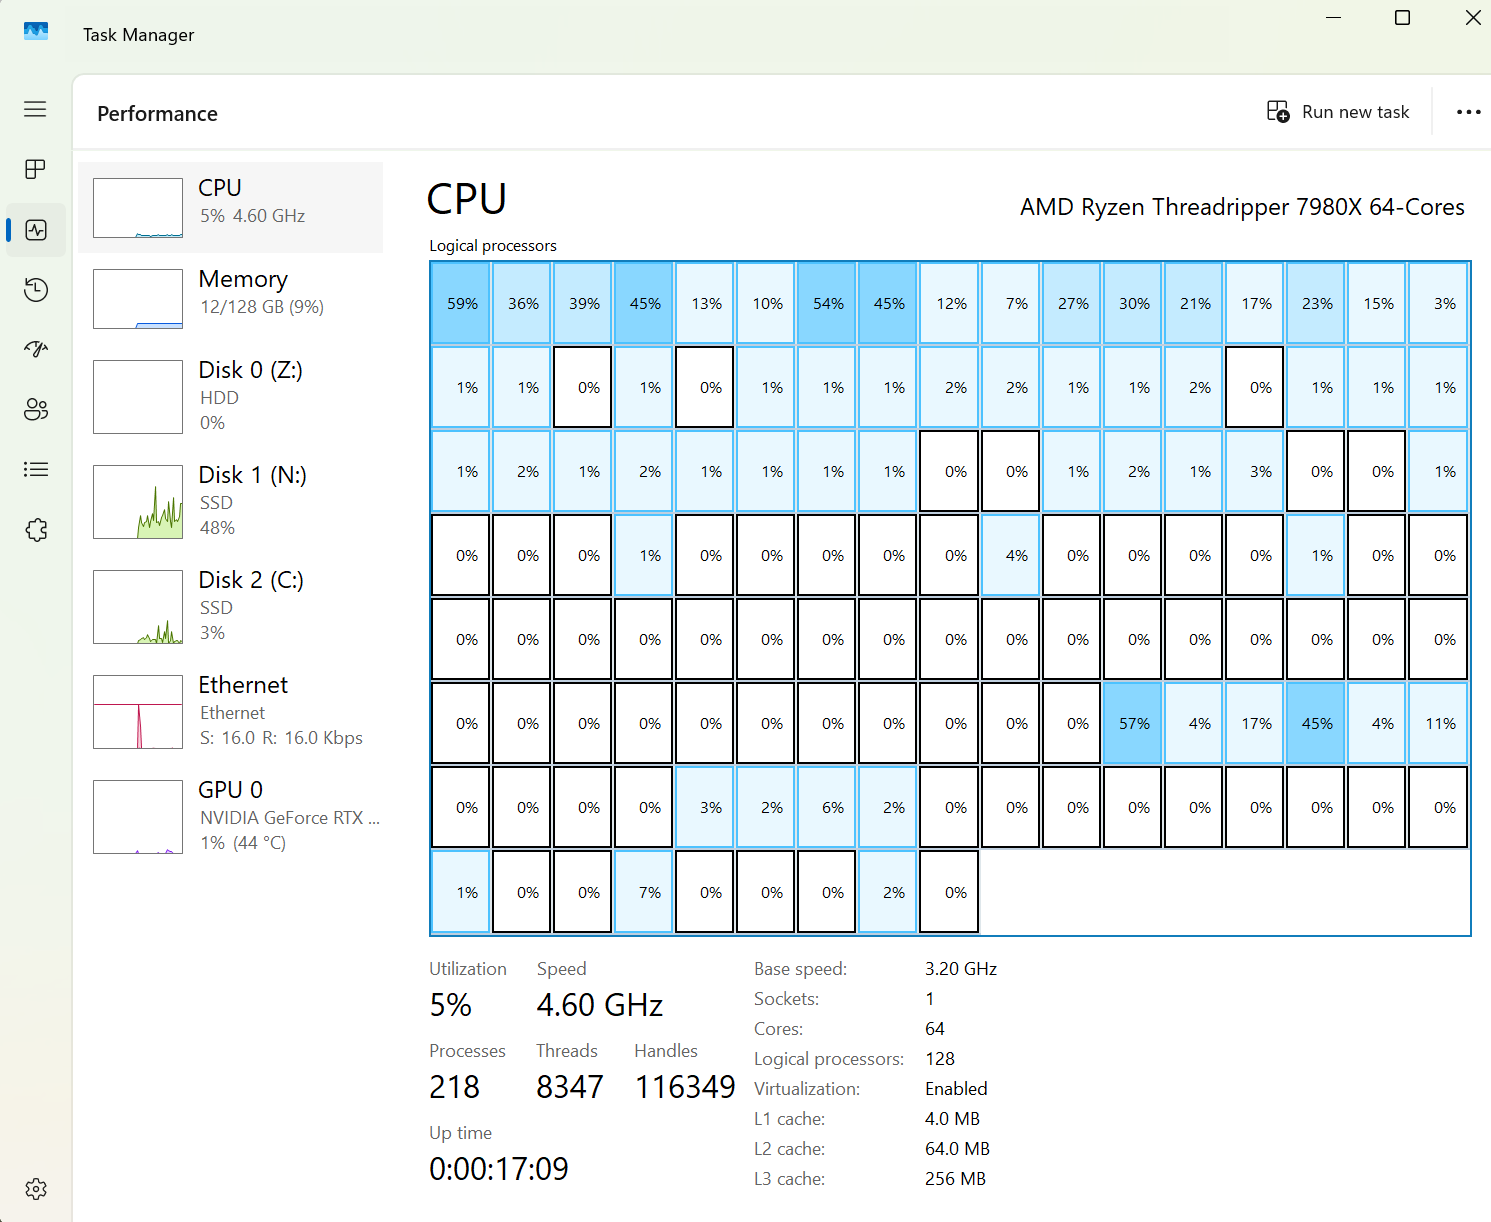Click the 57% logical processor cell
This screenshot has width=1491, height=1222.
1133,724
